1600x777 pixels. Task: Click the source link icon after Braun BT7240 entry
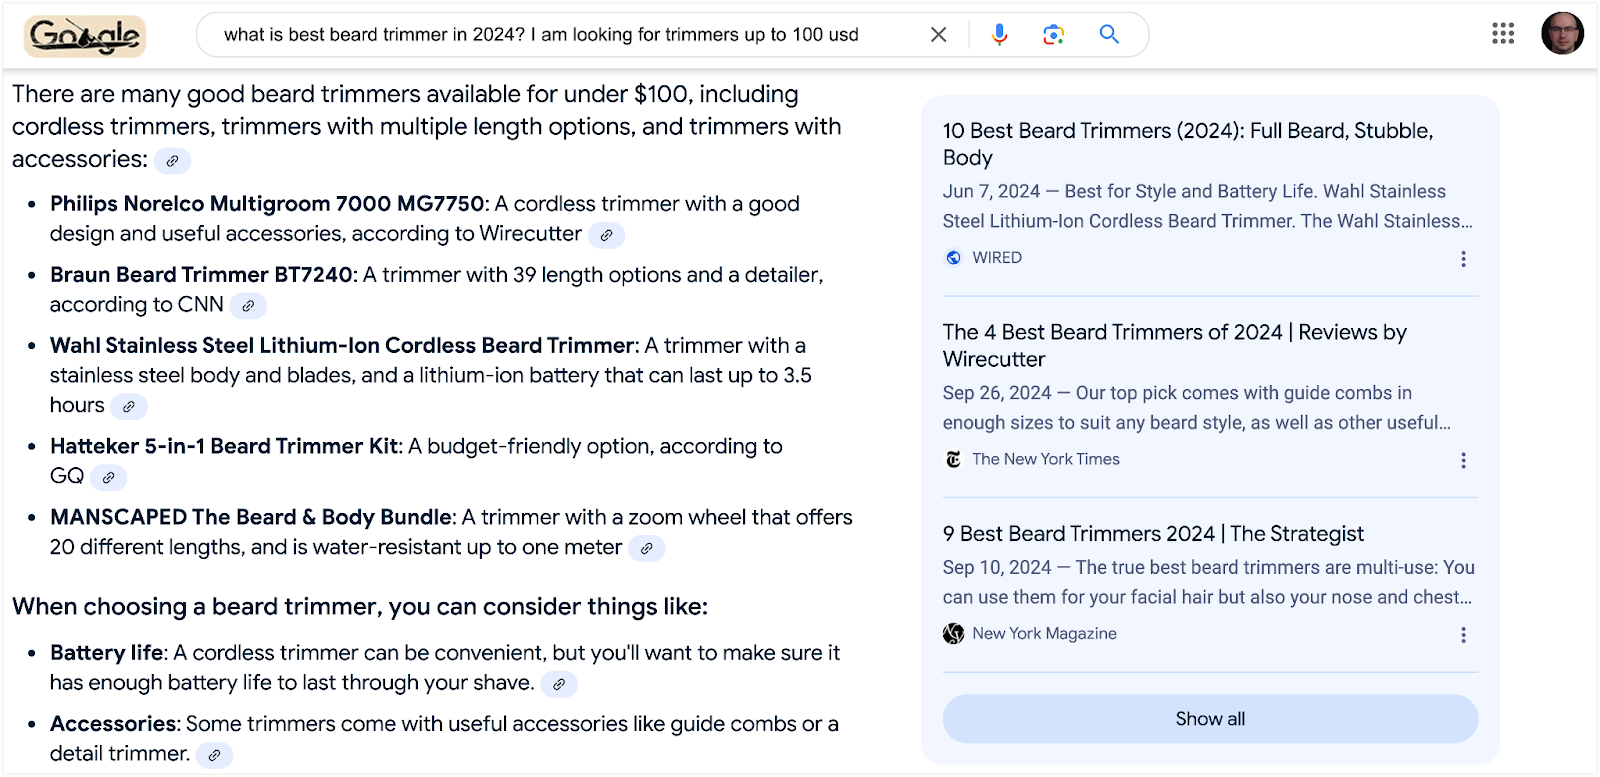coord(248,306)
